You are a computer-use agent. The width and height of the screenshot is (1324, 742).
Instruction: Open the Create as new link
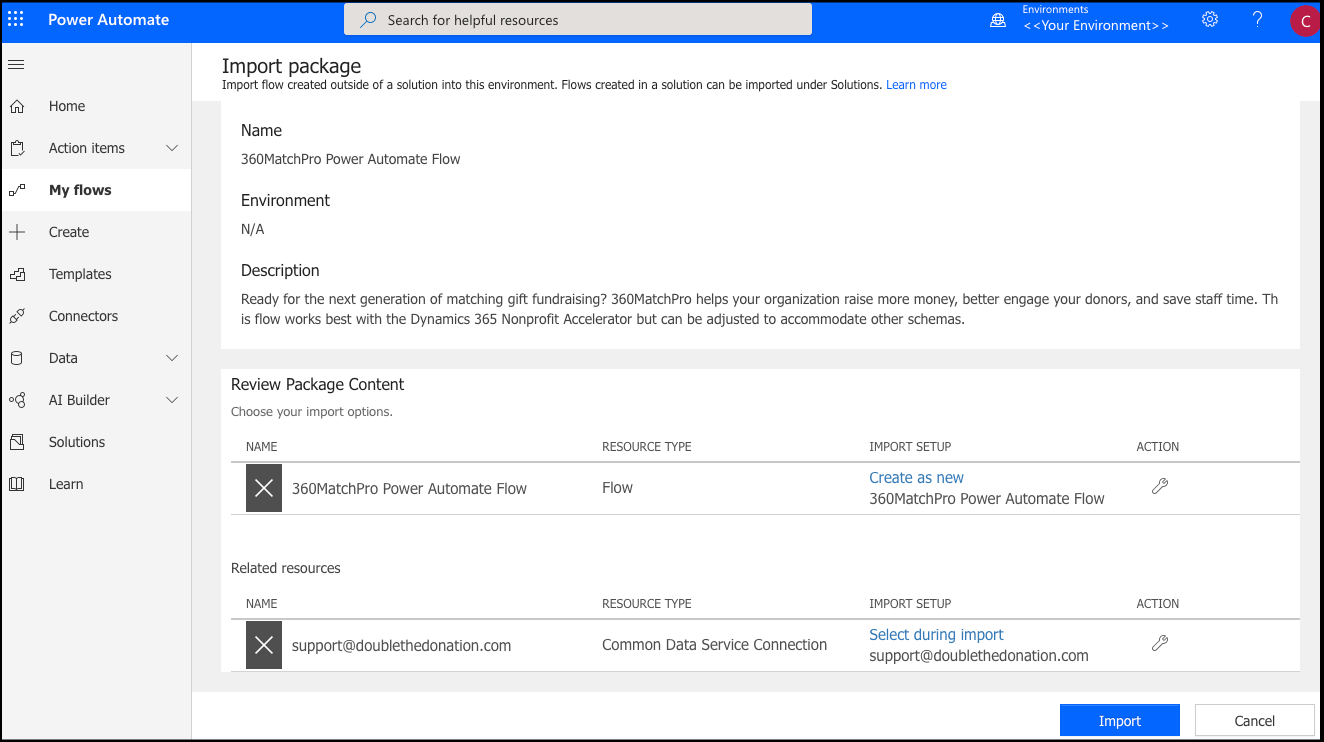pyautogui.click(x=916, y=477)
